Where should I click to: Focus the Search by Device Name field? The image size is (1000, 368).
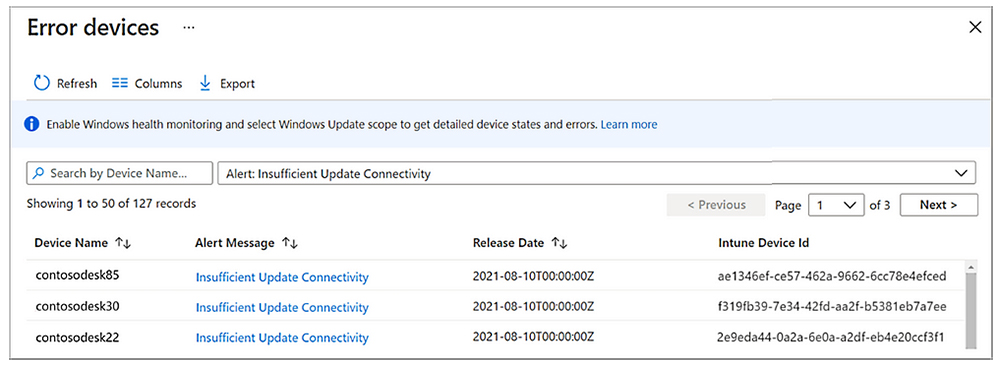coord(119,173)
